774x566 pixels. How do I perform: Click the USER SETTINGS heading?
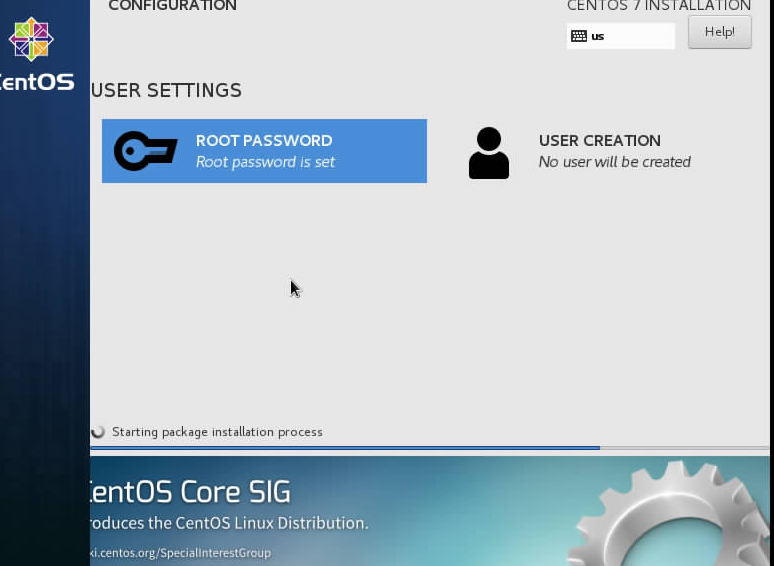point(166,90)
